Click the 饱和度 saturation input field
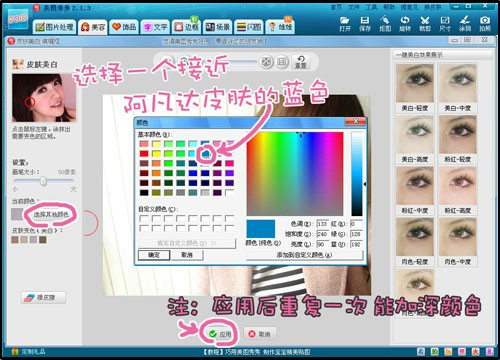Image resolution: width=500 pixels, height=360 pixels. pyautogui.click(x=322, y=234)
